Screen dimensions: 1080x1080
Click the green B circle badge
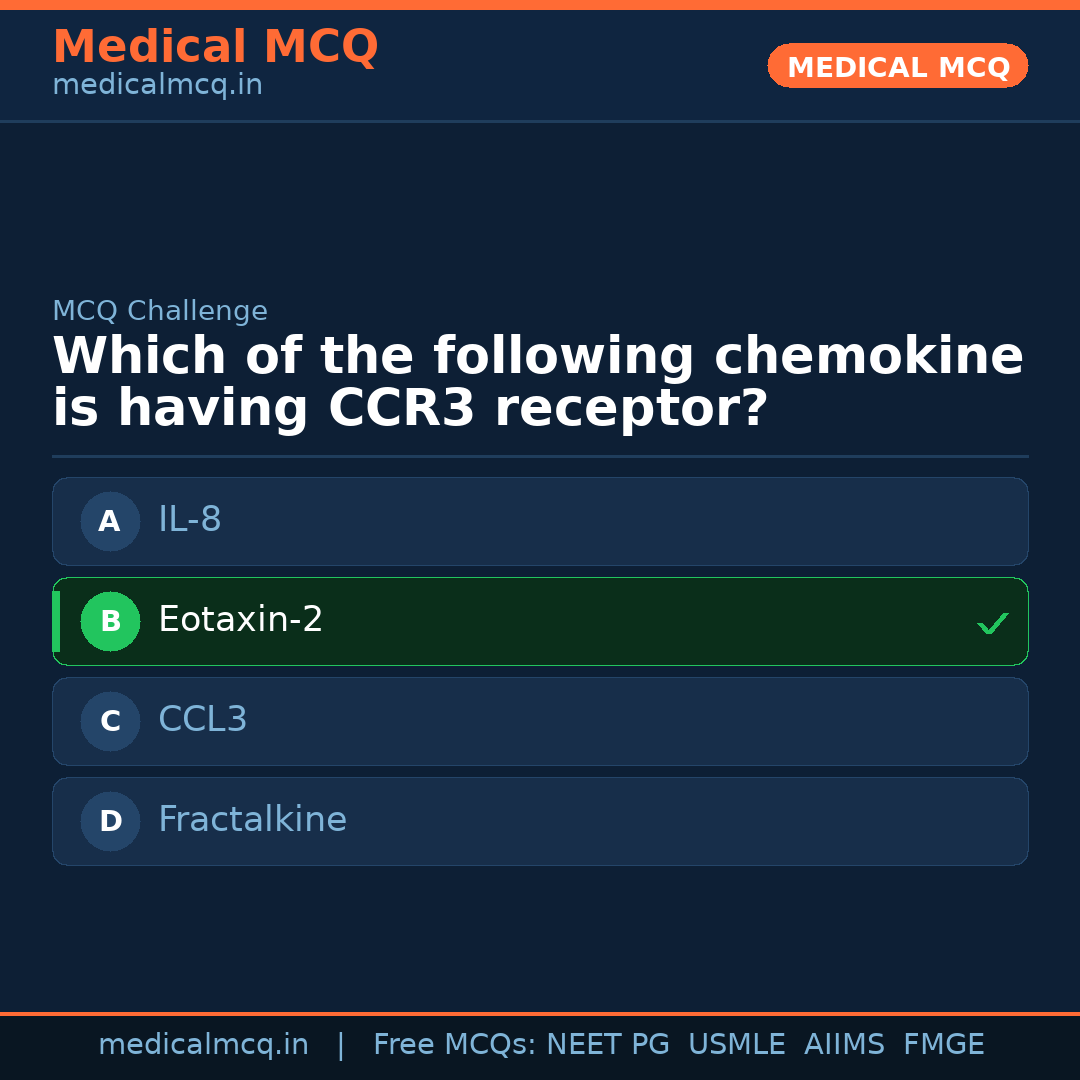[x=110, y=621]
